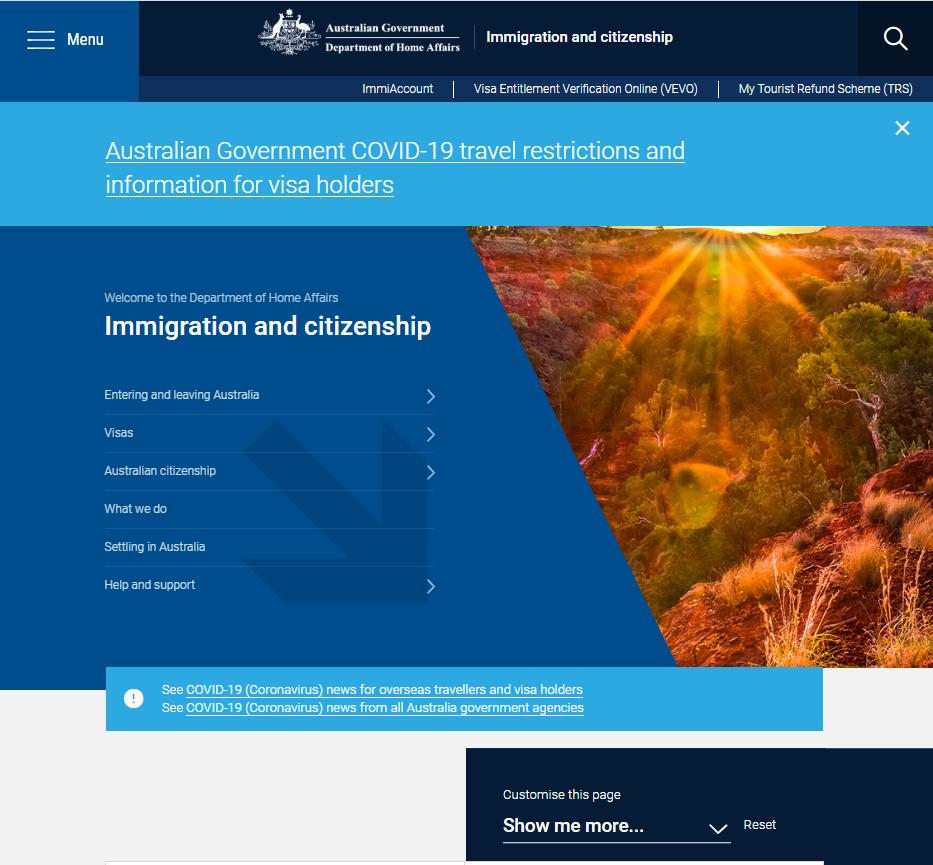This screenshot has height=865, width=933.
Task: Open Help and support link
Action: [149, 585]
